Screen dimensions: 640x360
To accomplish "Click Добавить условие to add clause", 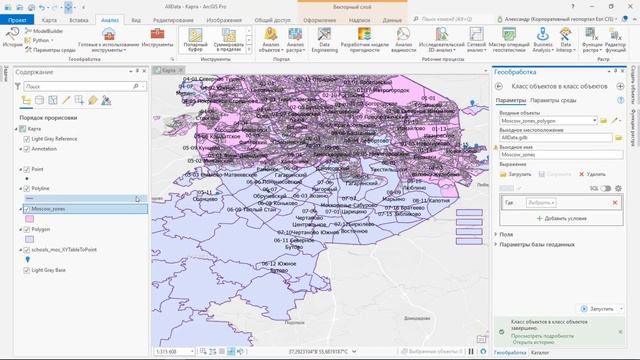I will click(x=561, y=218).
